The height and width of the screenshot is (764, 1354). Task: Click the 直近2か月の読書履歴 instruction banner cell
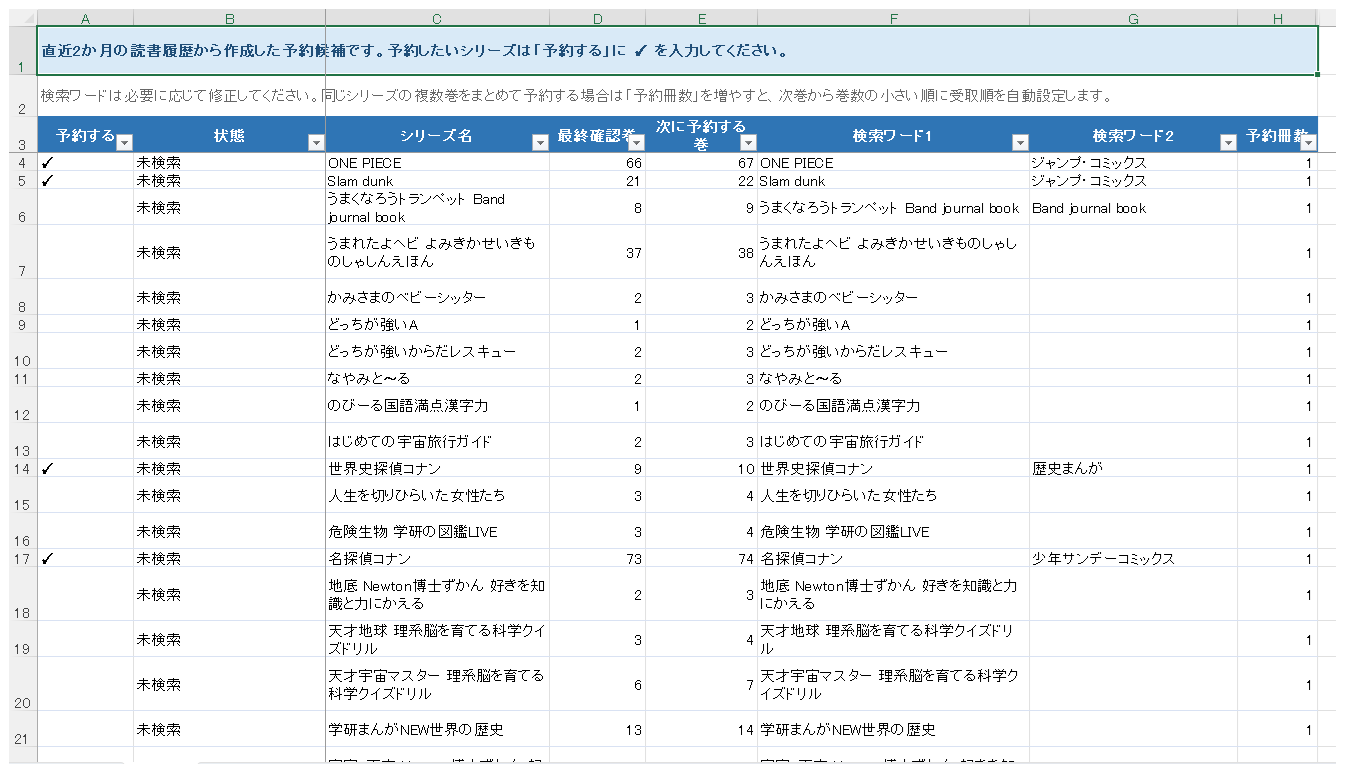pos(677,50)
